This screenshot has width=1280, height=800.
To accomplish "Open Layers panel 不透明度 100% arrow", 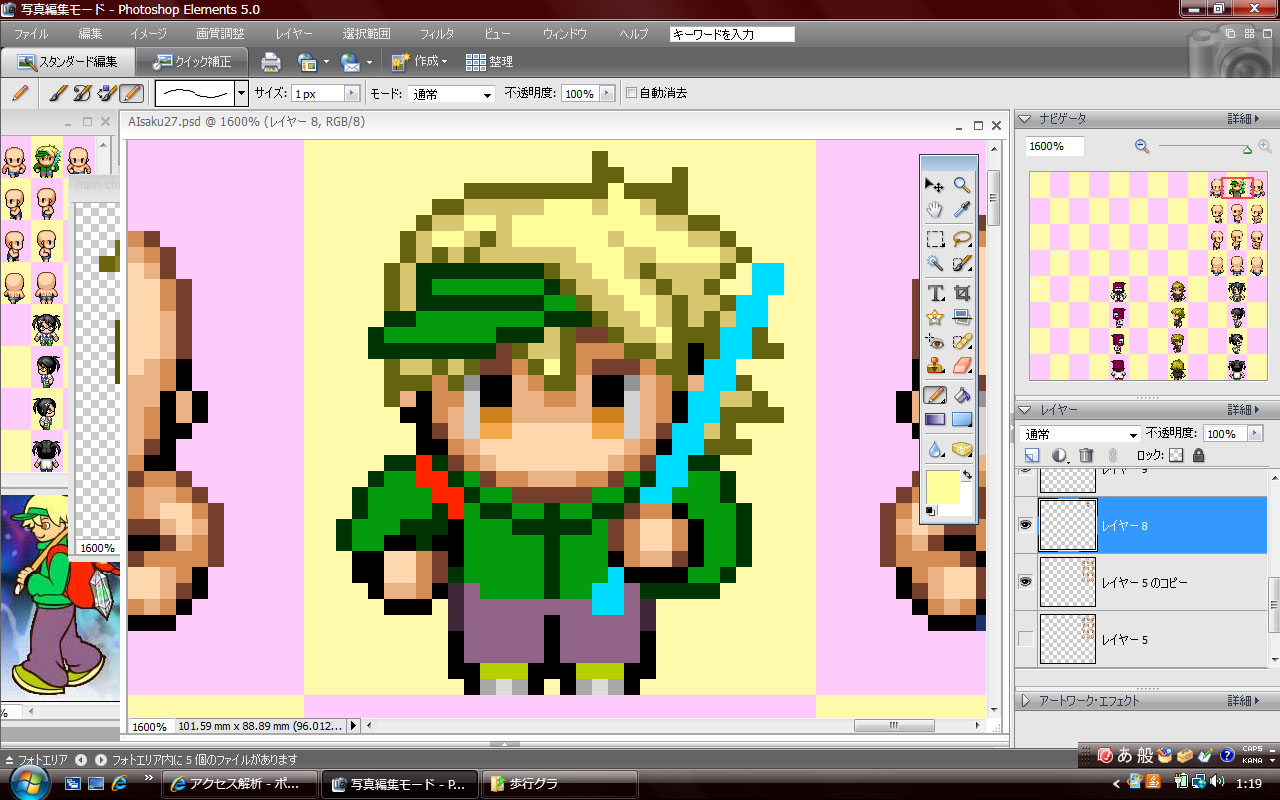I will coord(1255,434).
